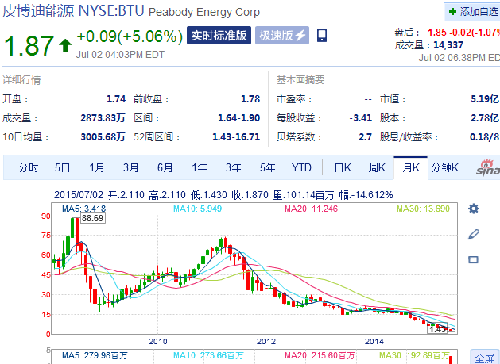Click the MA20 11.246 indicator label

tap(311, 209)
